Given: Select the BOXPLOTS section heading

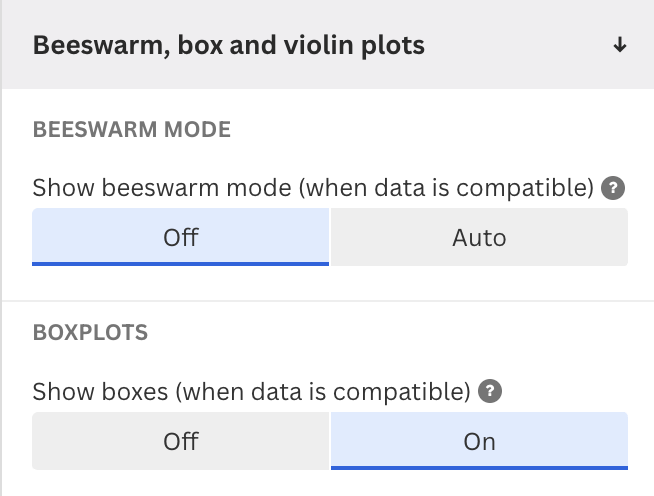Looking at the screenshot, I should tap(90, 332).
